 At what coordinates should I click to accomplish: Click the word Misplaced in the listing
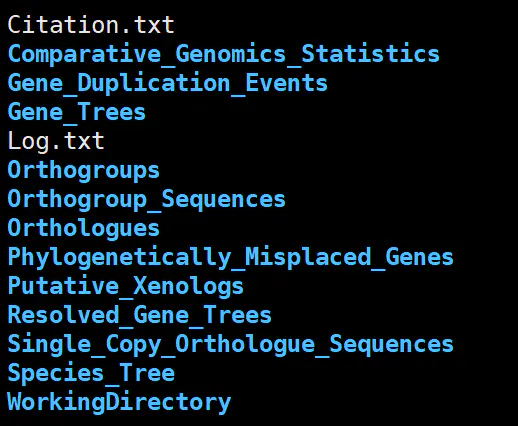coord(308,257)
